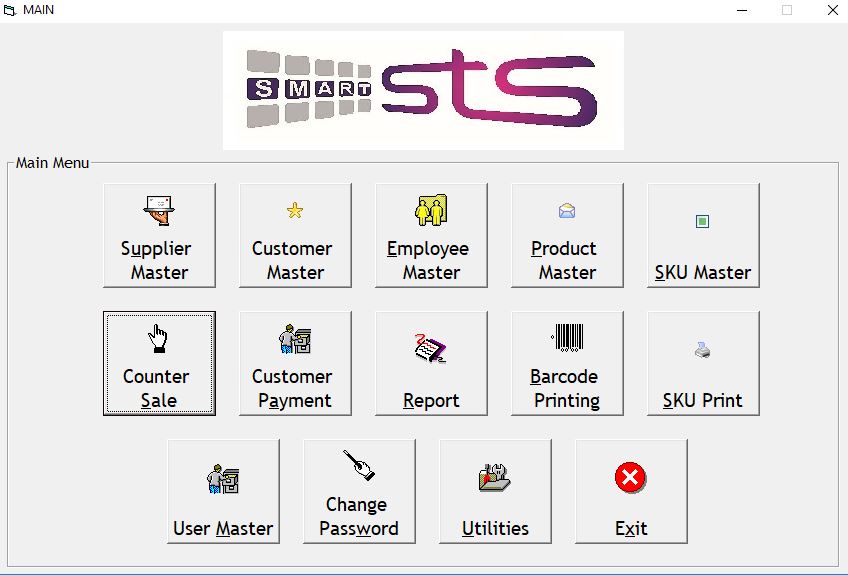848x575 pixels.
Task: Open the MAIN window system menu icon
Action: click(10, 10)
